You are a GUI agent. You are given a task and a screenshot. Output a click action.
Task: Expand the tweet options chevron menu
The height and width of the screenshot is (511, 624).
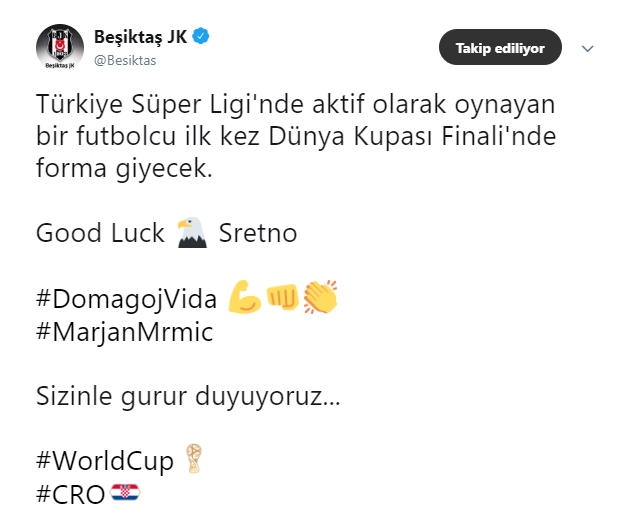click(x=588, y=47)
